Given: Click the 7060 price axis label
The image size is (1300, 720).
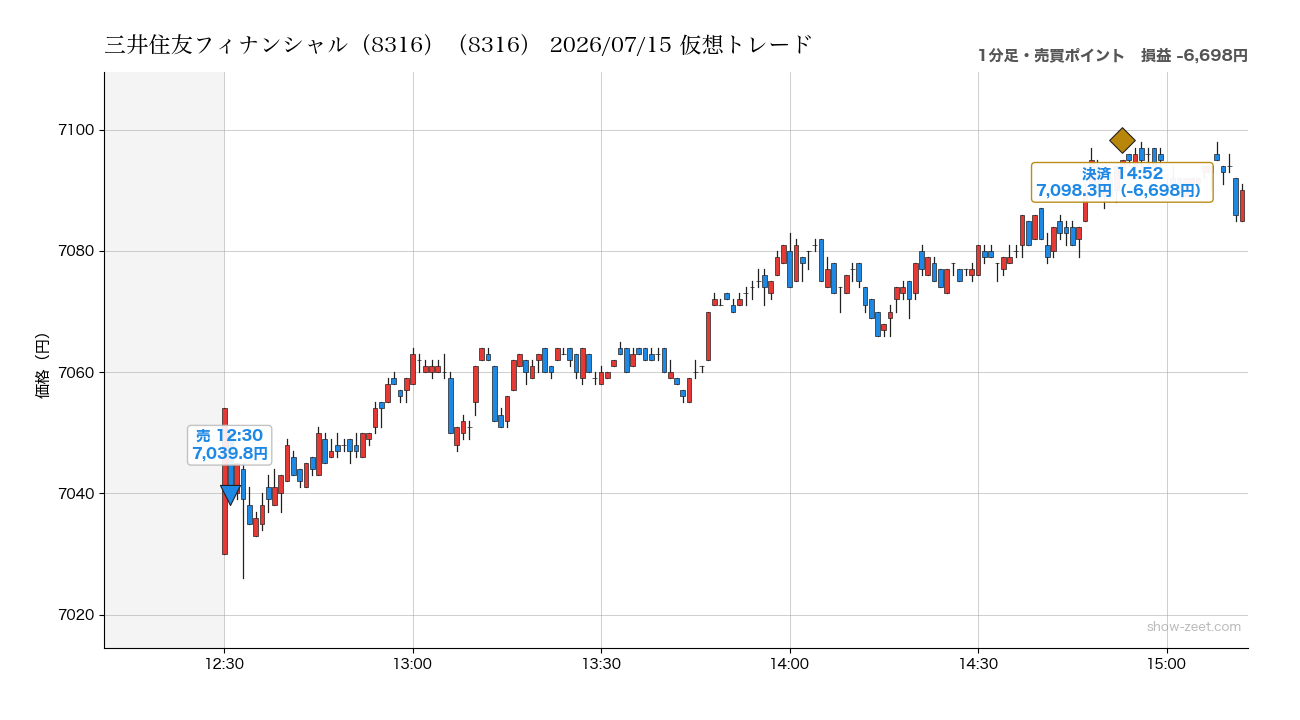Looking at the screenshot, I should pos(77,373).
